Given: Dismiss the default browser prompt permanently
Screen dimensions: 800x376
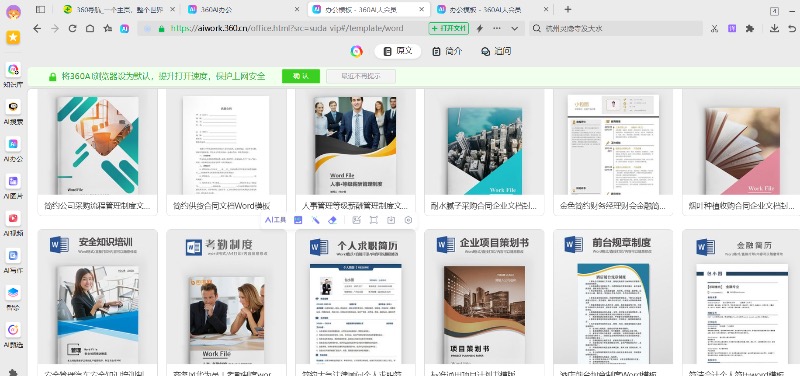Looking at the screenshot, I should pyautogui.click(x=361, y=76).
